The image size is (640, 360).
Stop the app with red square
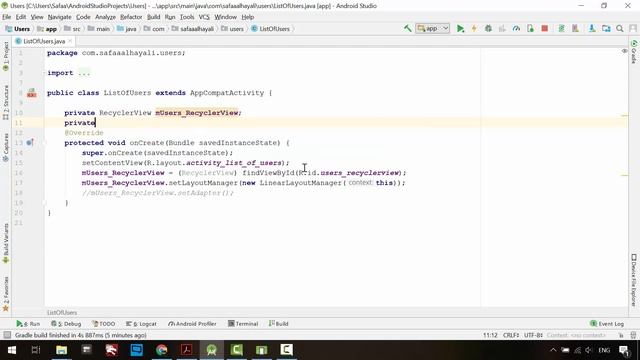(544, 29)
